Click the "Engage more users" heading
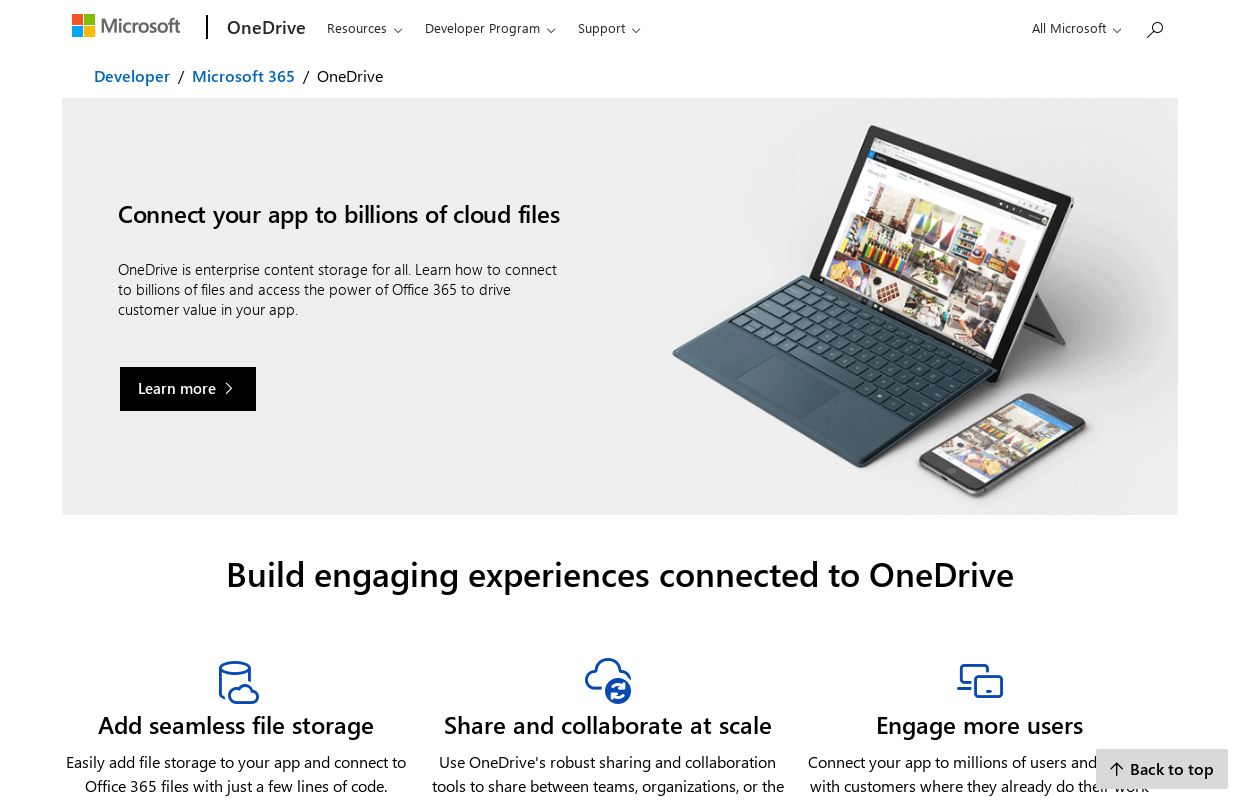The image size is (1240, 800). point(980,725)
